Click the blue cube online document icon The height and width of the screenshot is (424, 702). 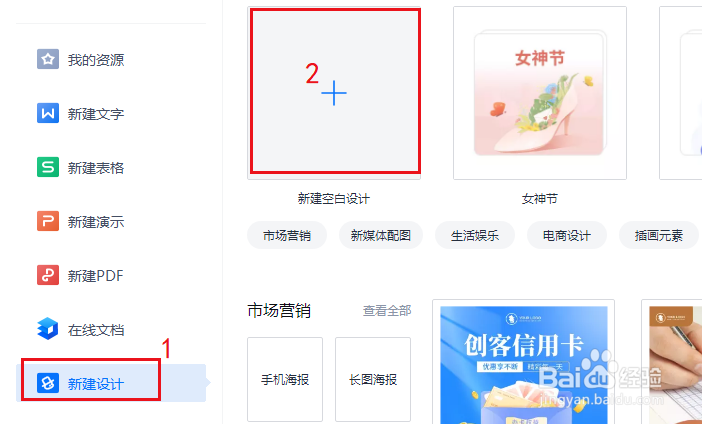pyautogui.click(x=48, y=329)
